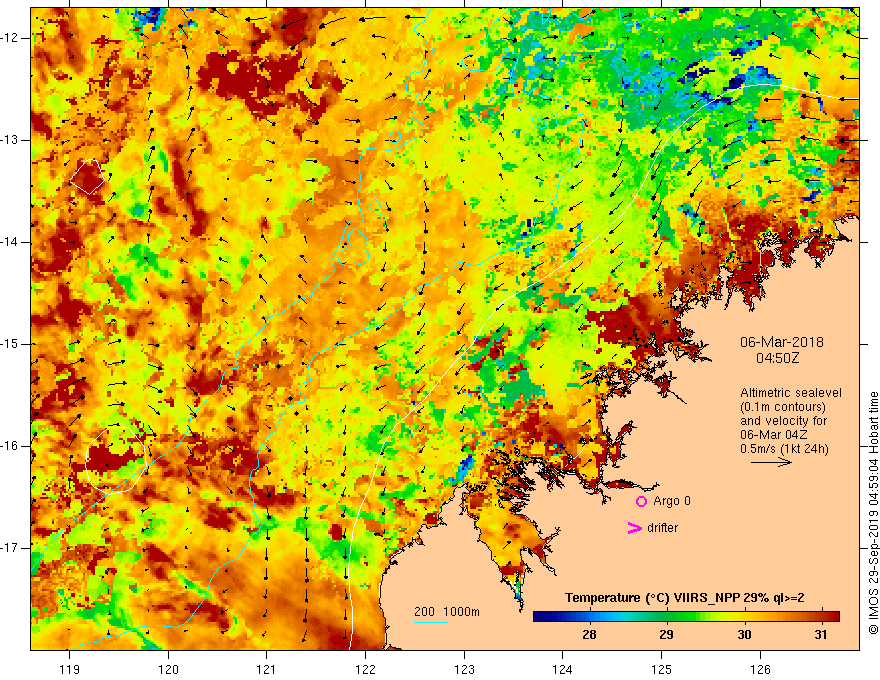Click the '04:50Z' time text
This screenshot has height=680, width=880.
777,358
